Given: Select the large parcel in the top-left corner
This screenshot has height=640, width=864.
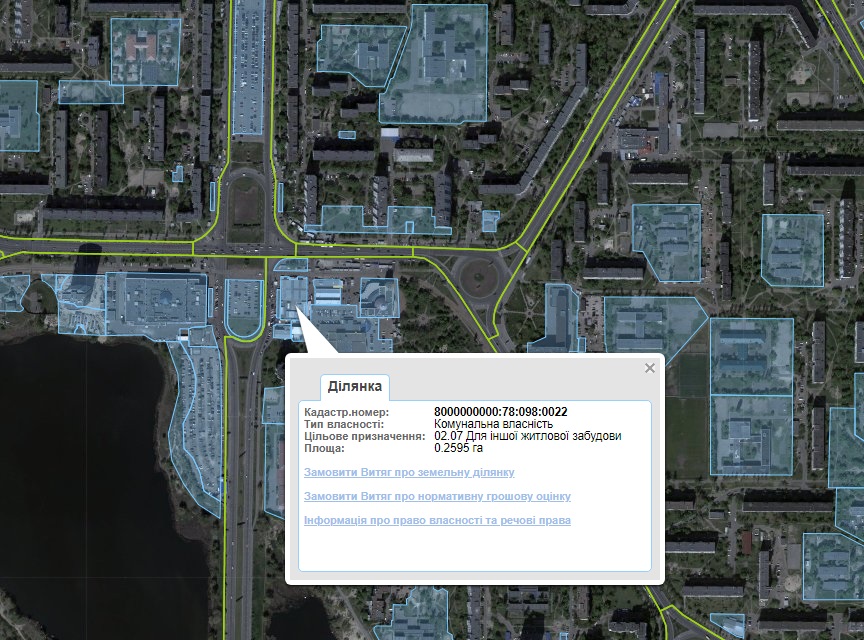Looking at the screenshot, I should (143, 50).
